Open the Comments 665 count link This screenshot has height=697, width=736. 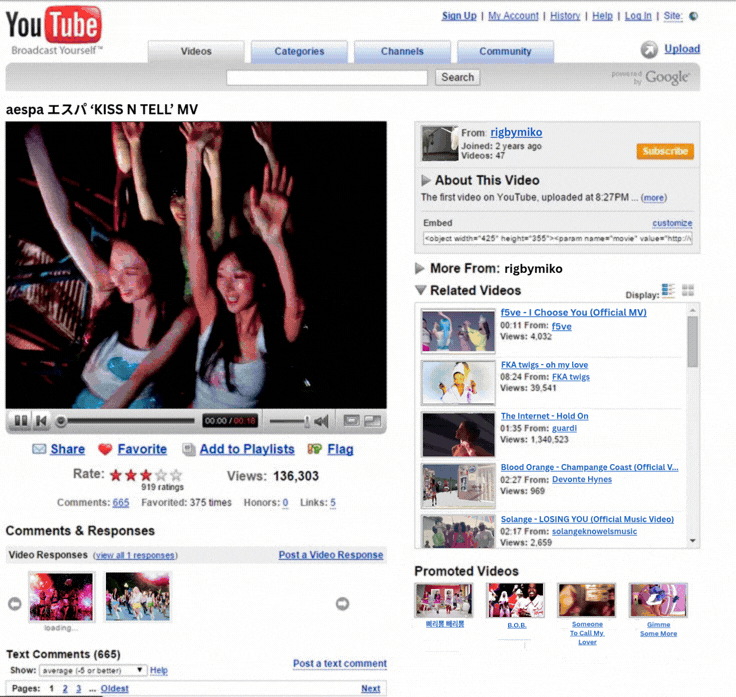click(121, 503)
